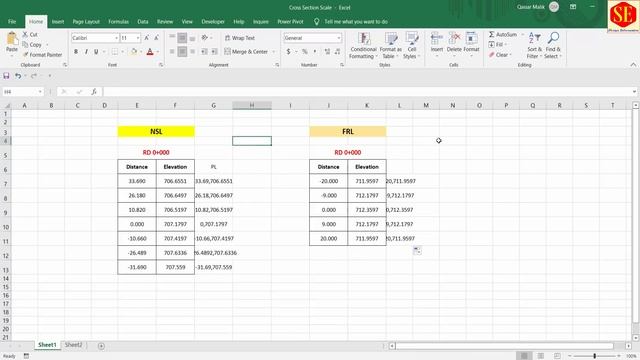Click Tell me what you want to do
The height and width of the screenshot is (360, 640).
point(356,22)
